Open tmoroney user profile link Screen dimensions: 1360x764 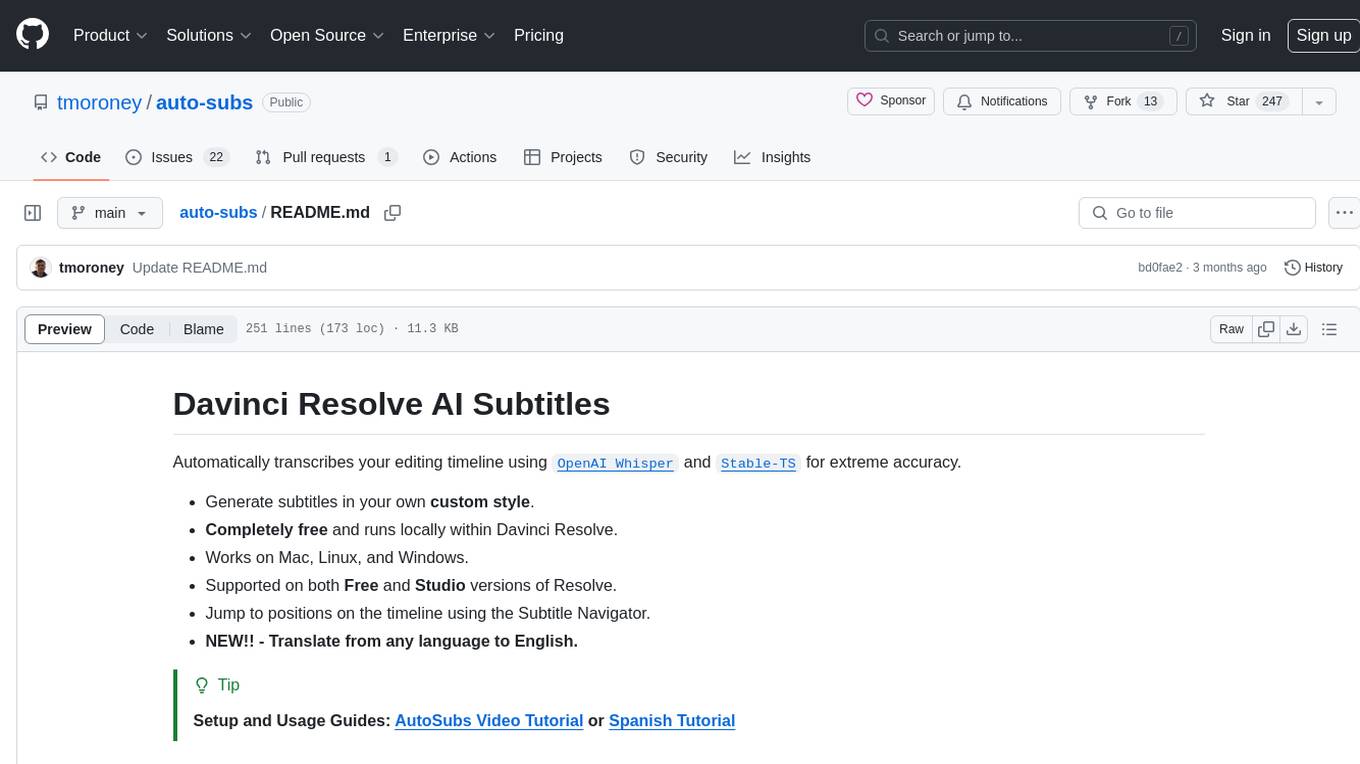click(99, 102)
